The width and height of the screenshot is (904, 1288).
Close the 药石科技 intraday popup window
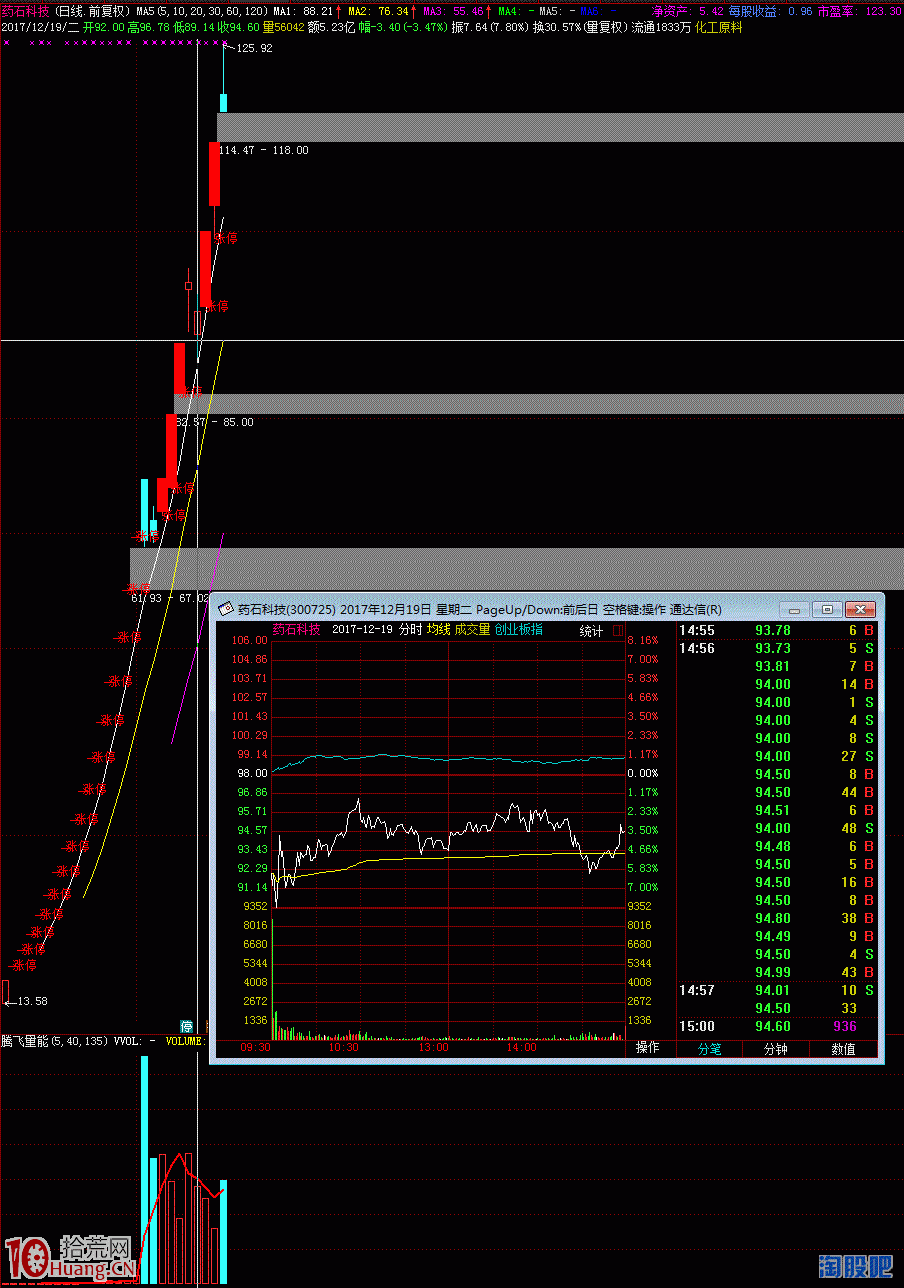[x=859, y=609]
